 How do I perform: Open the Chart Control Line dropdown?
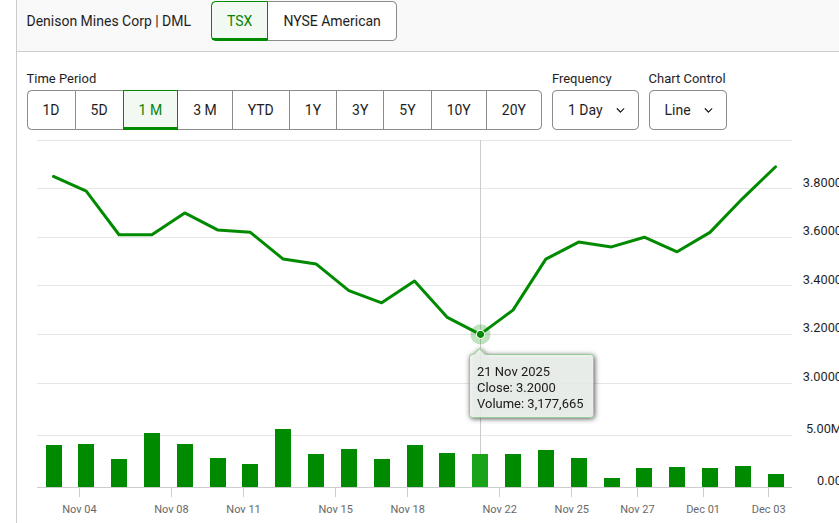(688, 110)
